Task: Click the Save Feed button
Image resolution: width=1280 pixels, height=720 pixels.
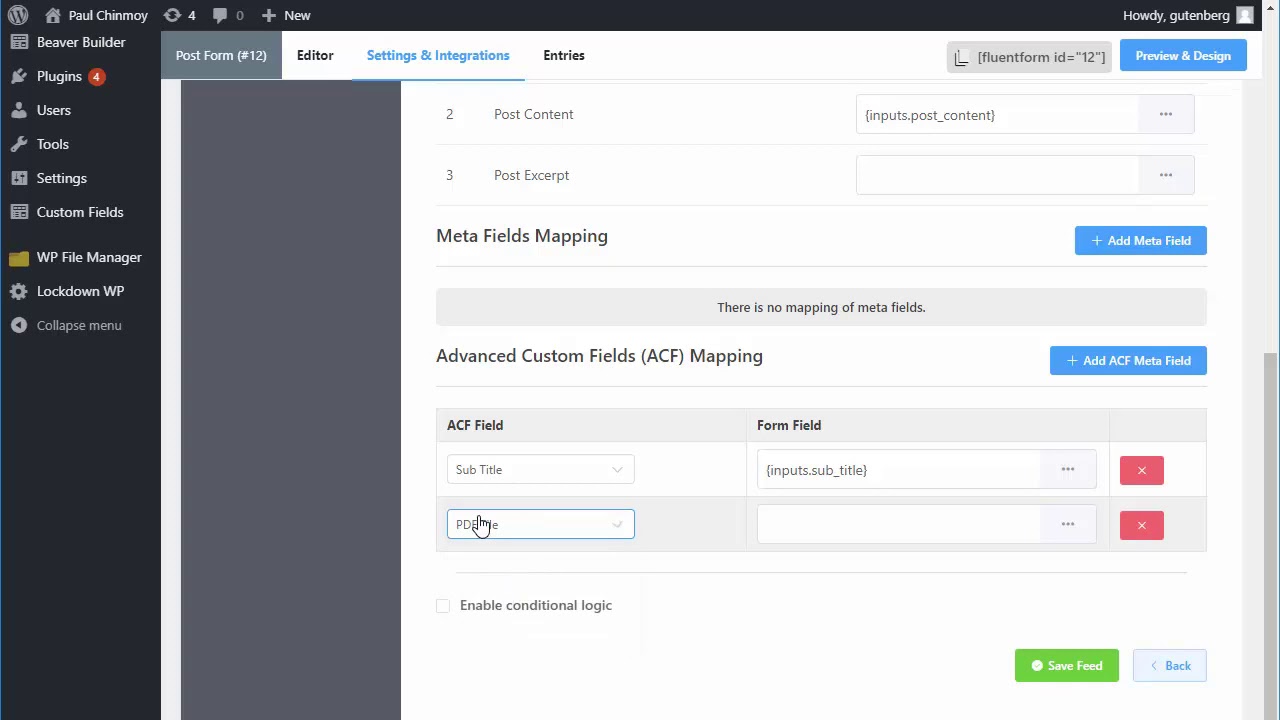Action: click(1067, 666)
